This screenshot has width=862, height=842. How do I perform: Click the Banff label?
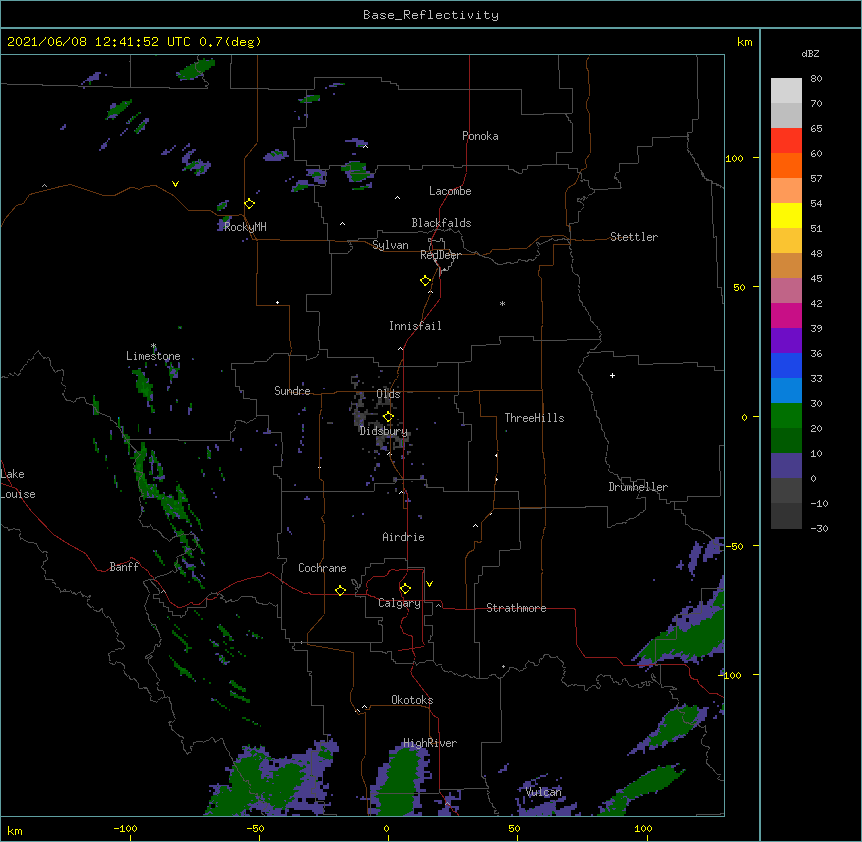point(124,567)
